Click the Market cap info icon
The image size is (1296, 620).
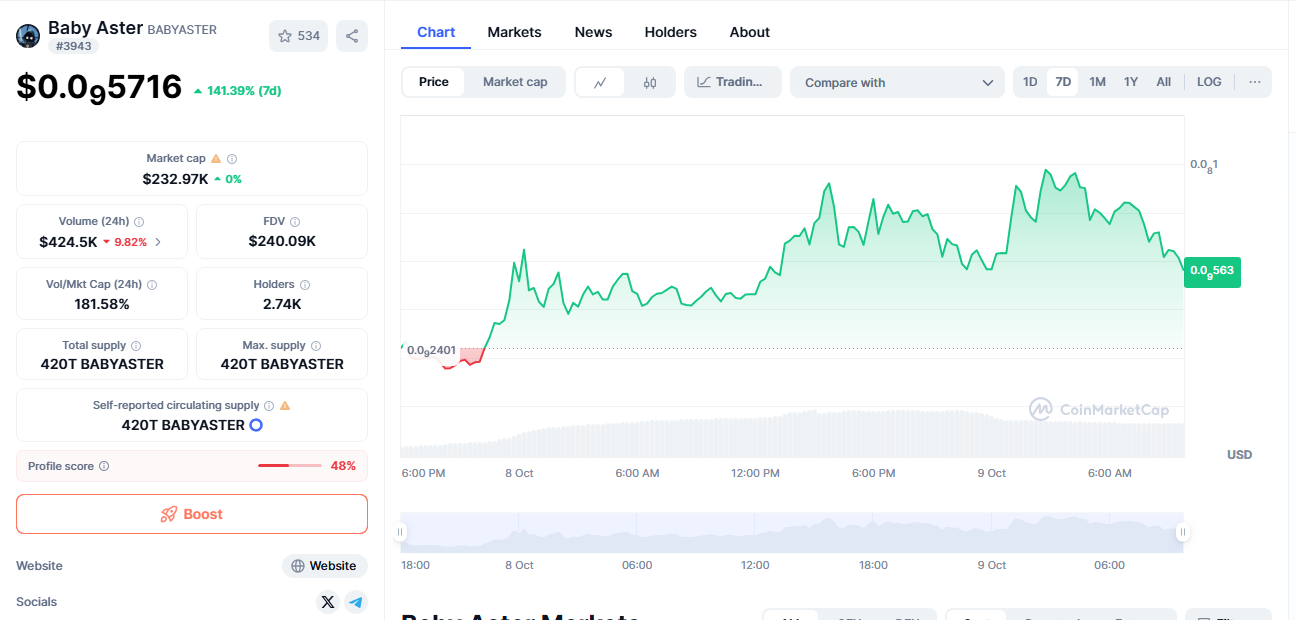[232, 159]
